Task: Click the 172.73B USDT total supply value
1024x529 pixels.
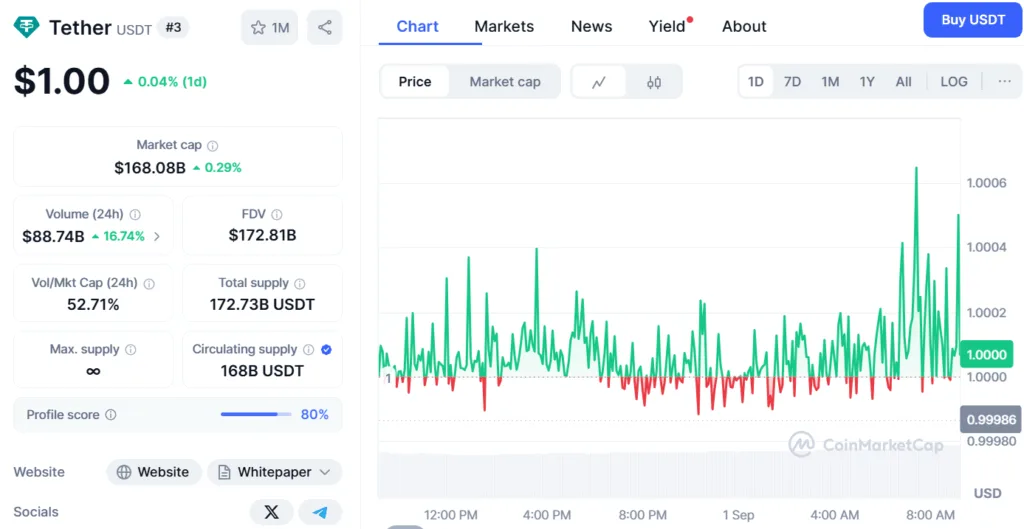Action: coord(263,304)
